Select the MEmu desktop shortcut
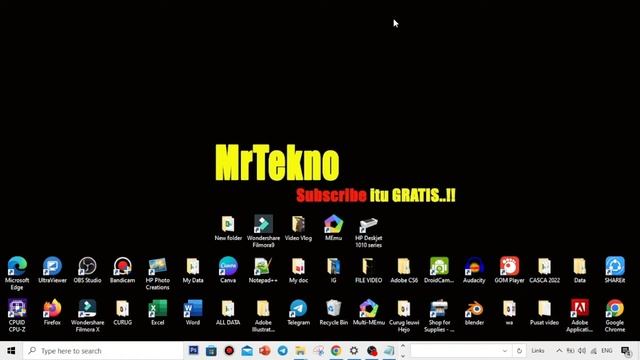 (x=333, y=228)
